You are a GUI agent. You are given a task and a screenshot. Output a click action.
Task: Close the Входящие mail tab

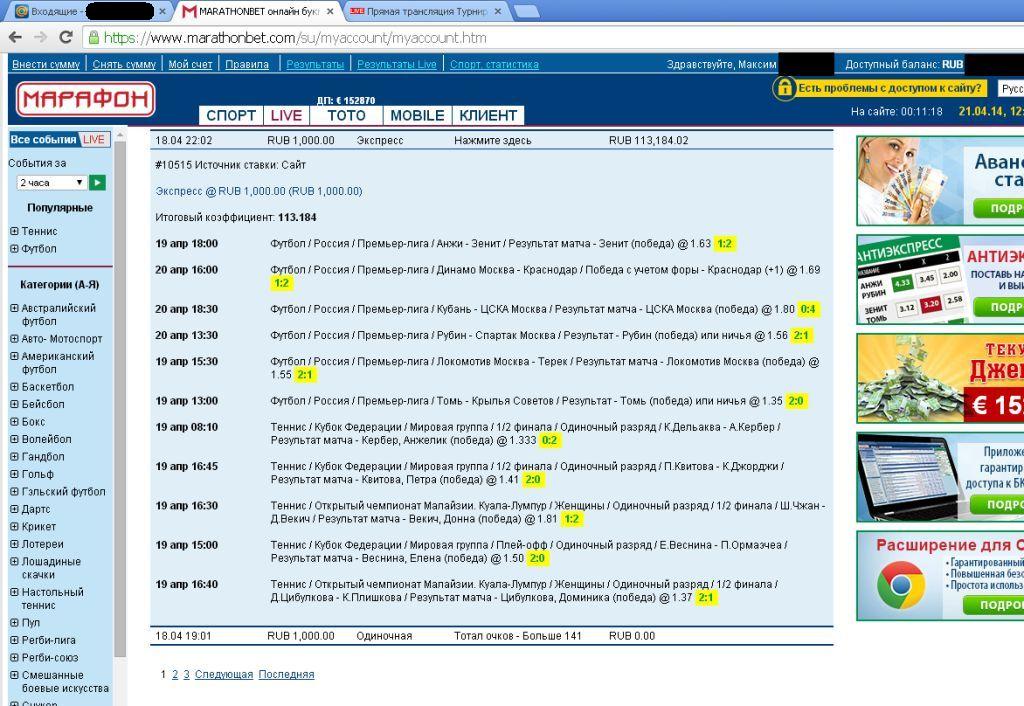coord(163,11)
